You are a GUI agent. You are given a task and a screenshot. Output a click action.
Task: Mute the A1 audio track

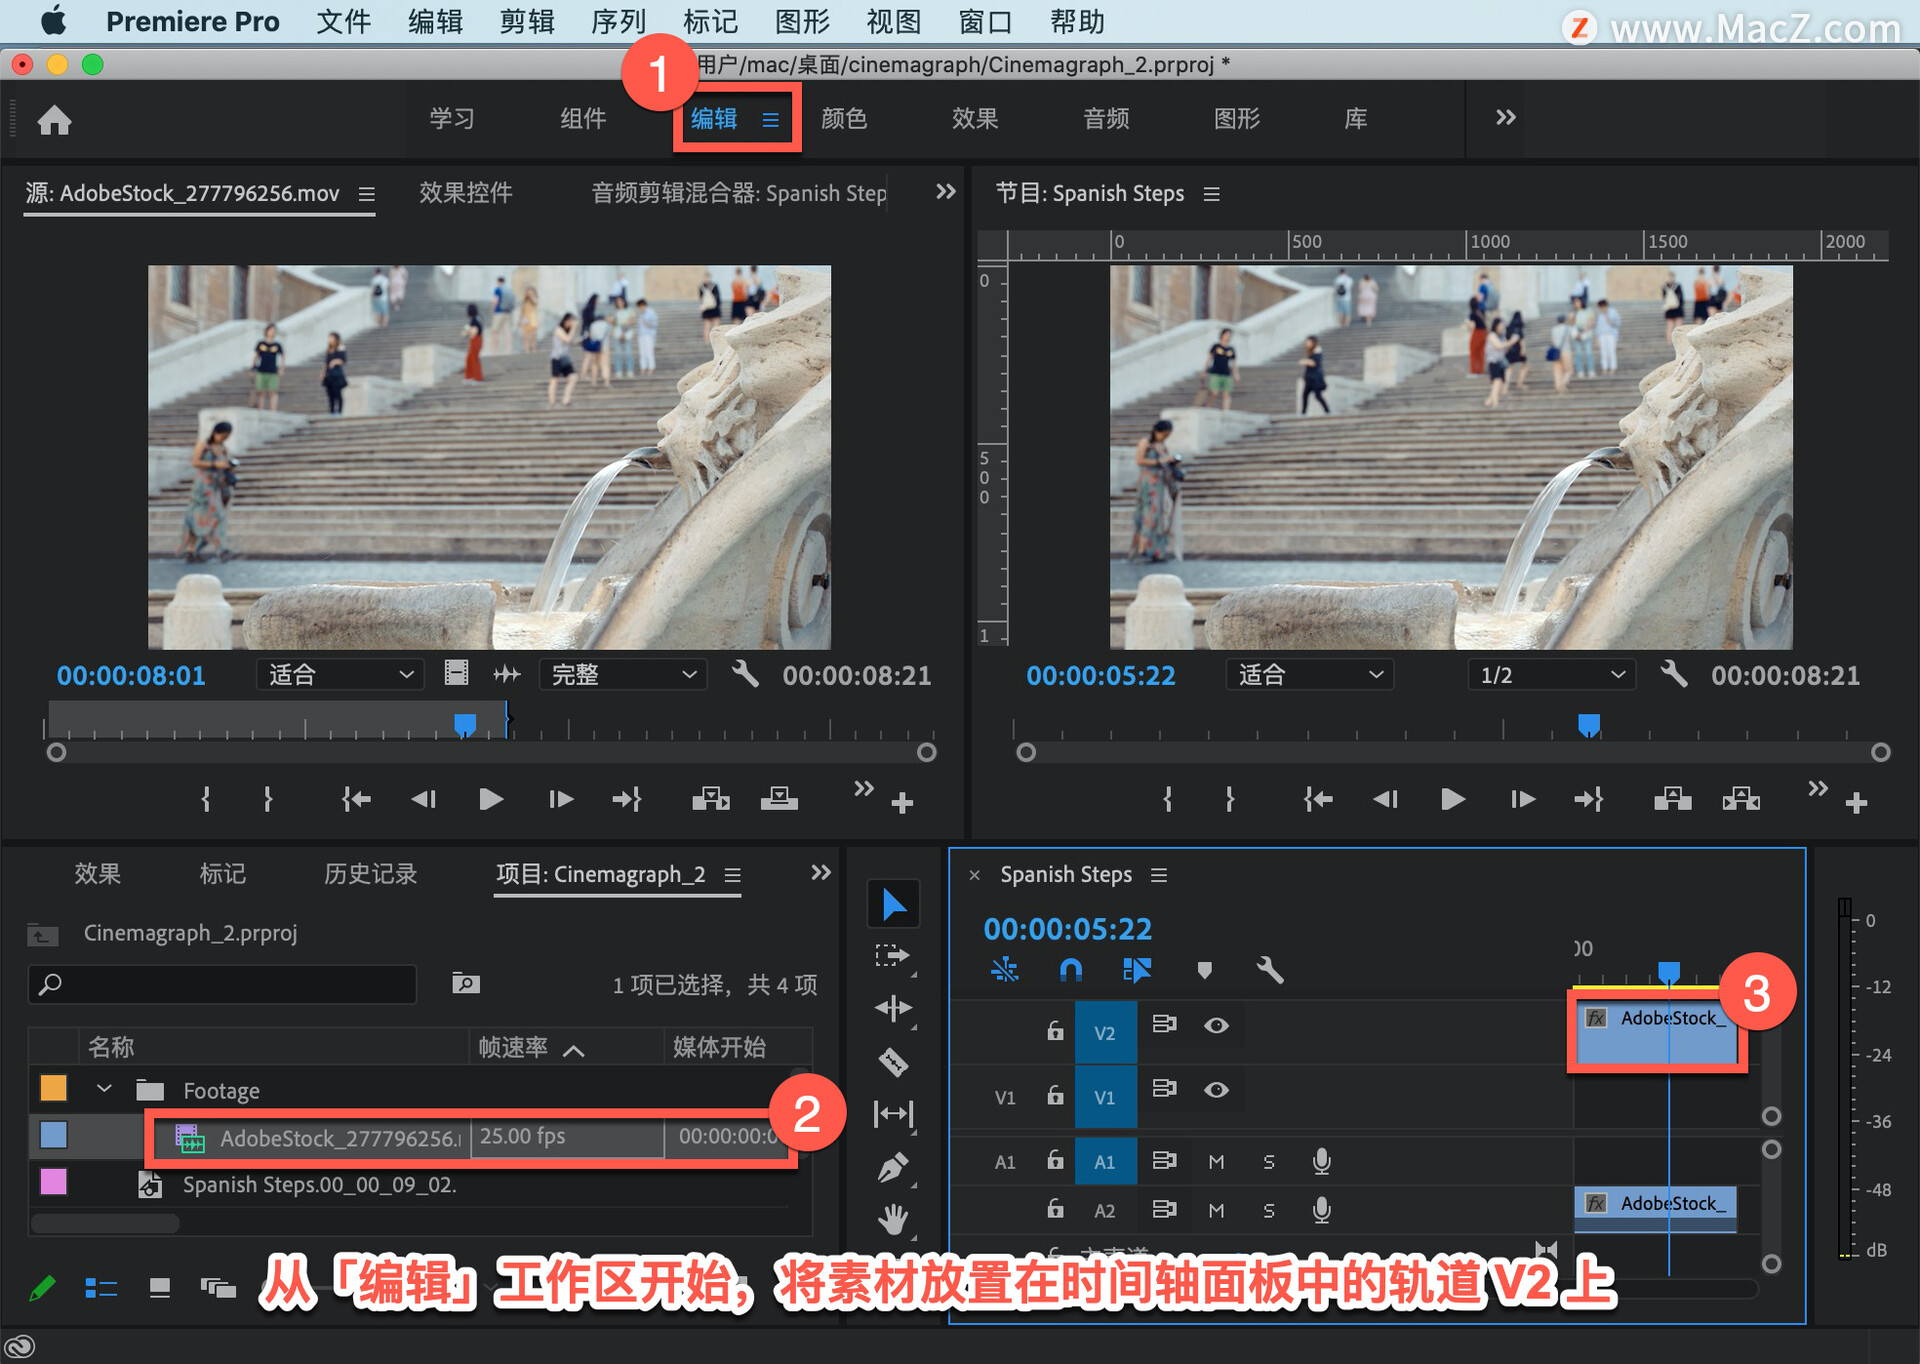[1216, 1160]
